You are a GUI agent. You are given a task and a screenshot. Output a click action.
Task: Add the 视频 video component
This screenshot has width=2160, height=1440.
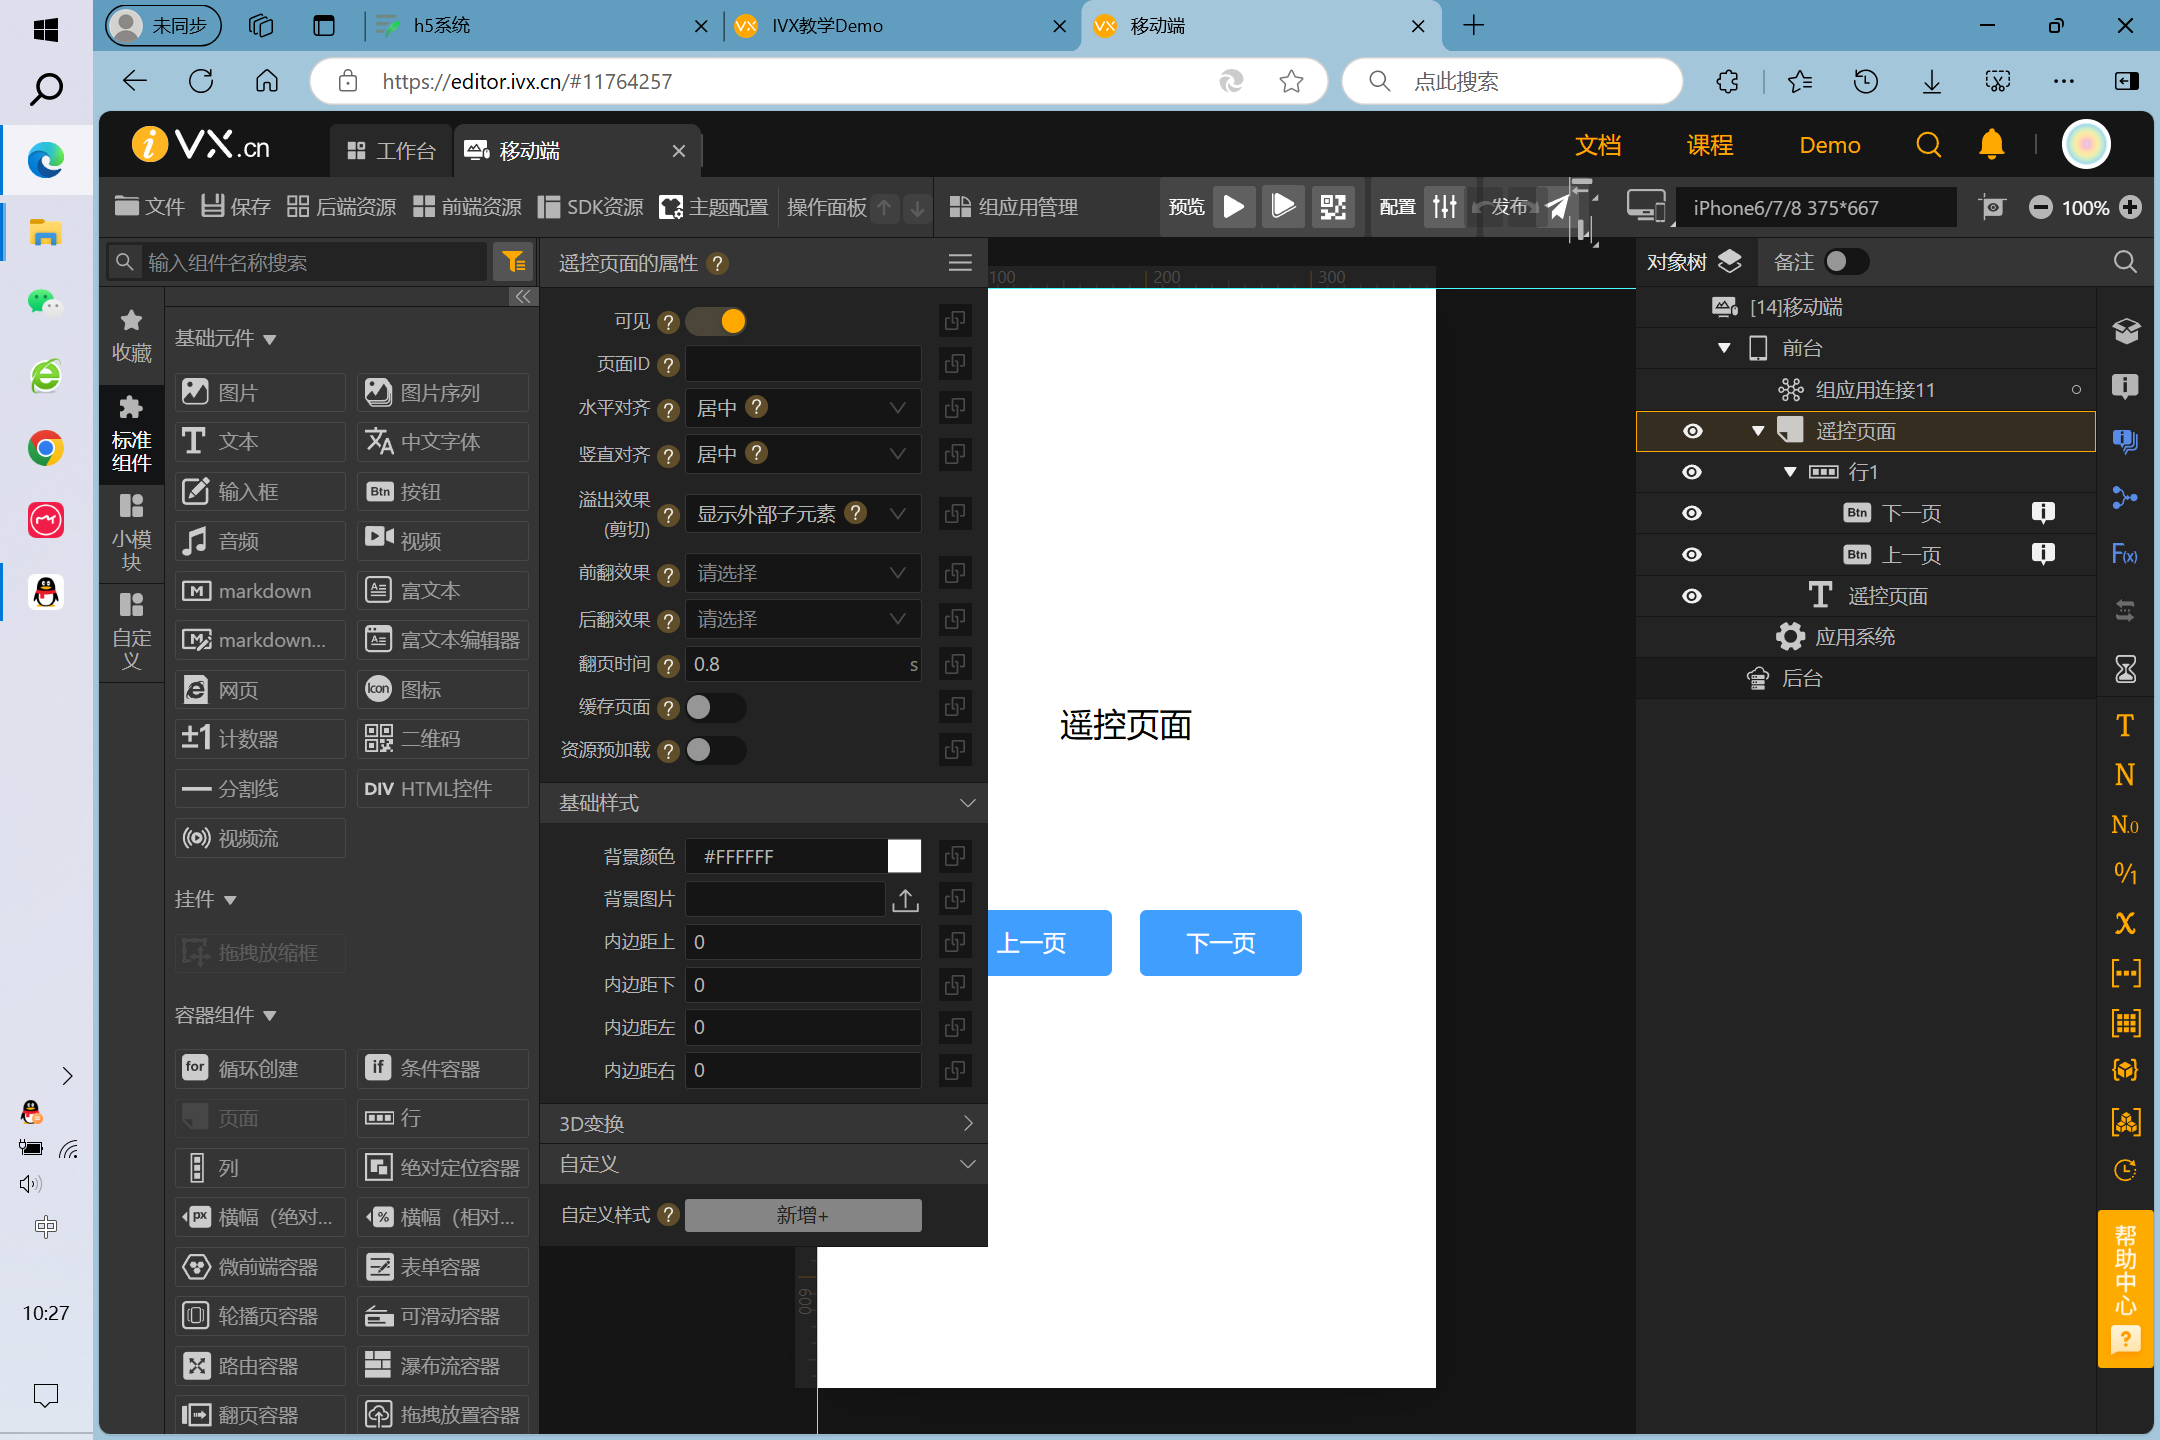click(443, 540)
